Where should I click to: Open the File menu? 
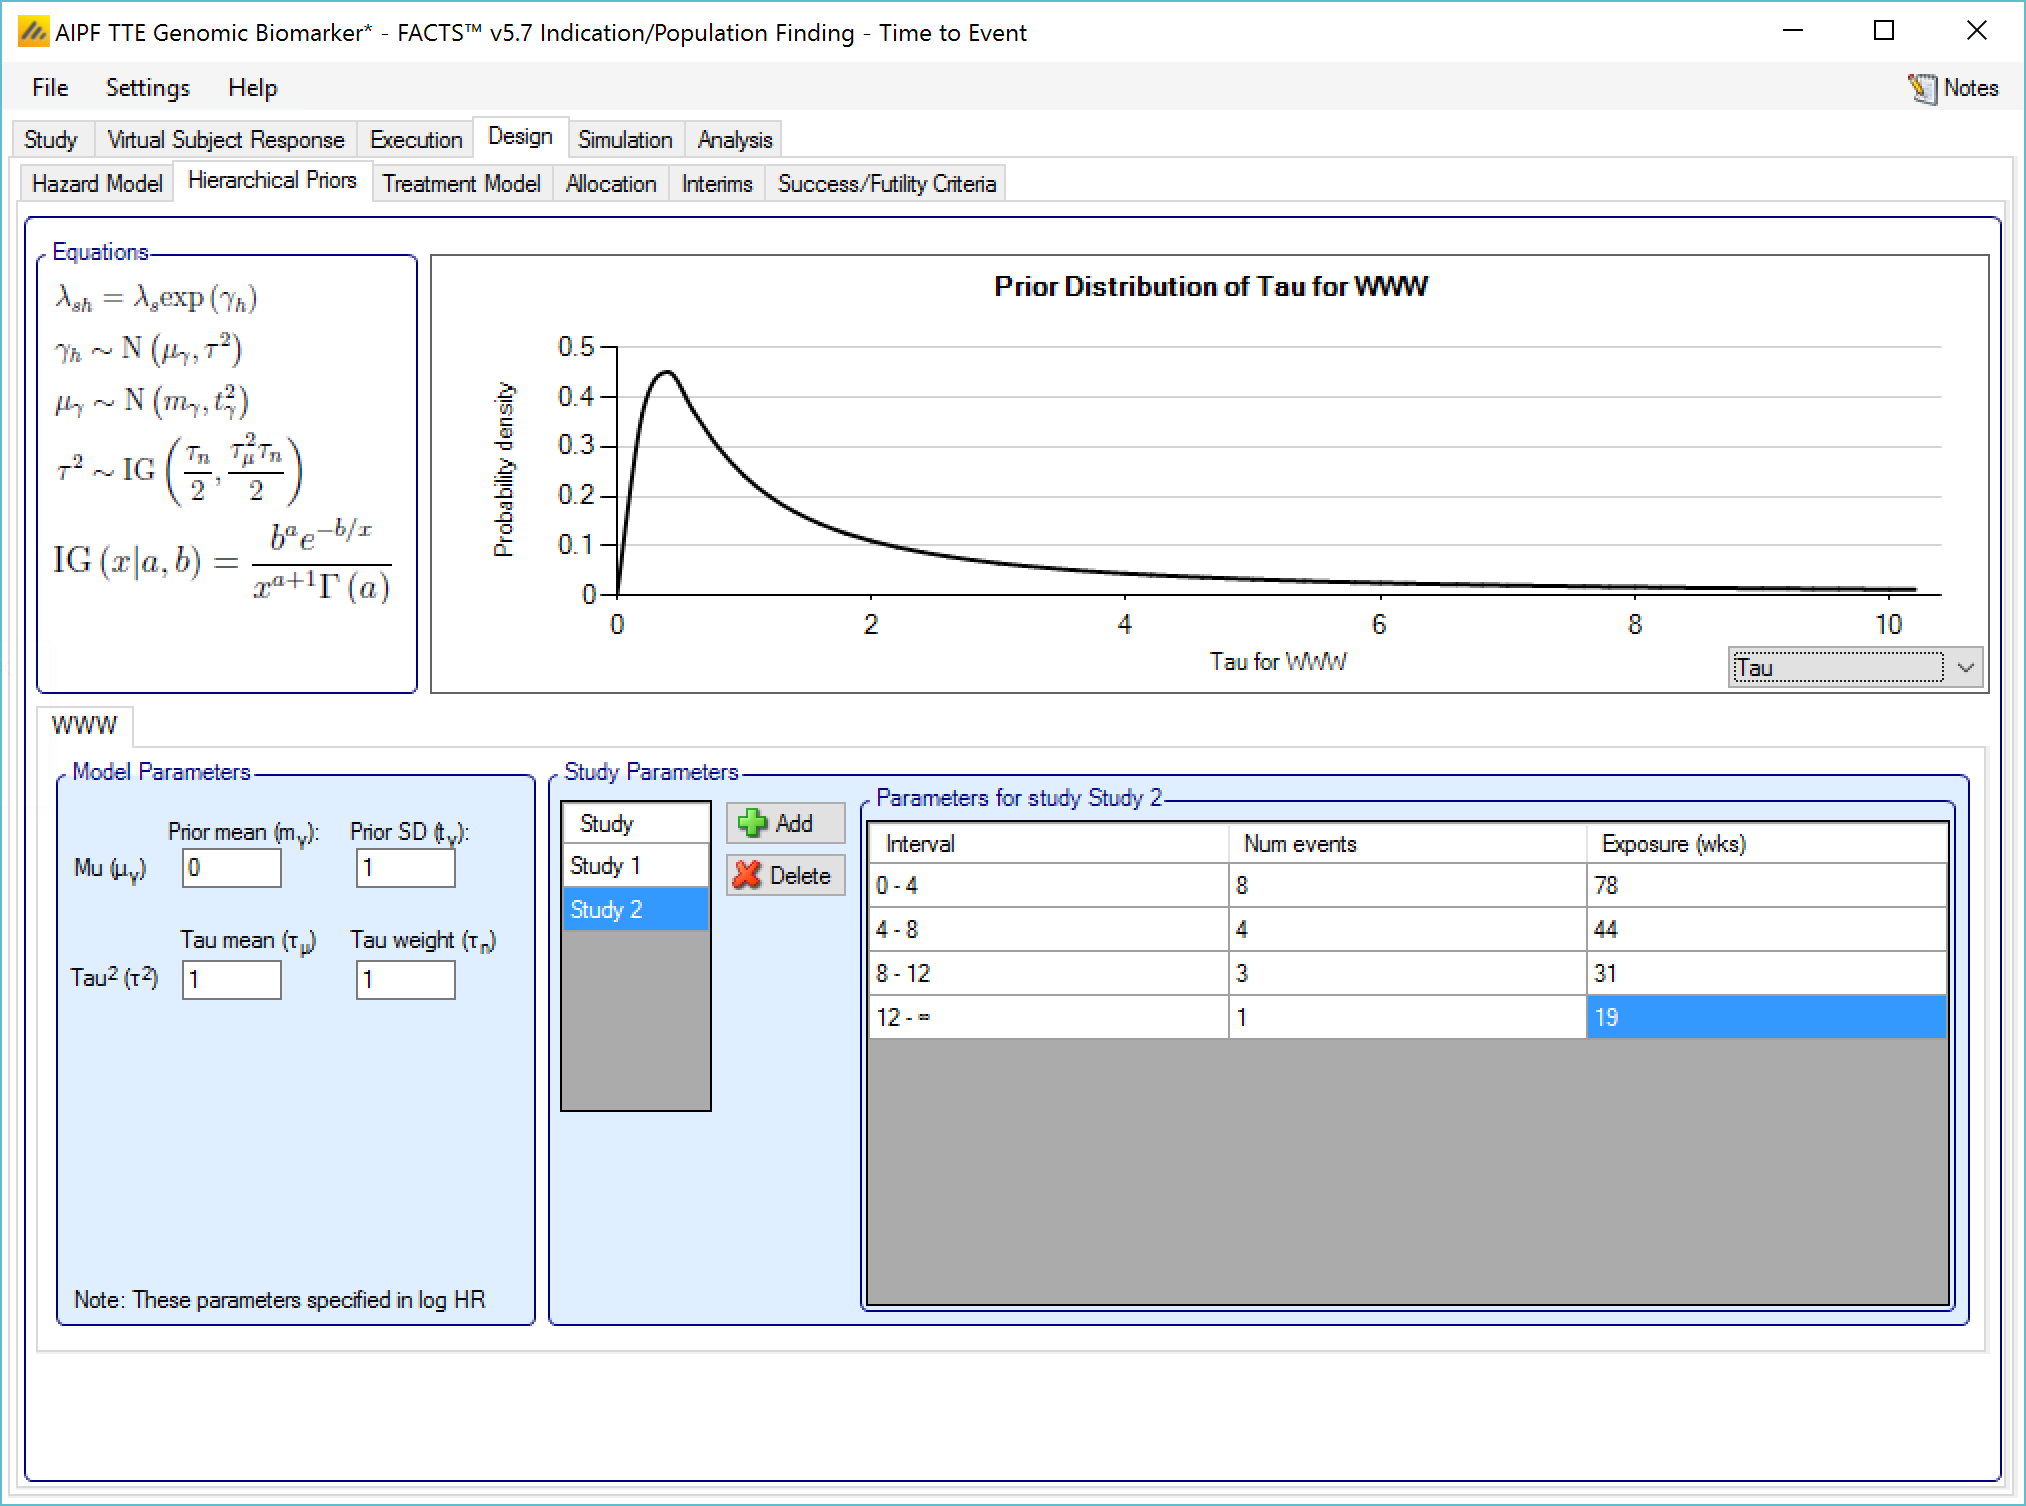pos(50,88)
